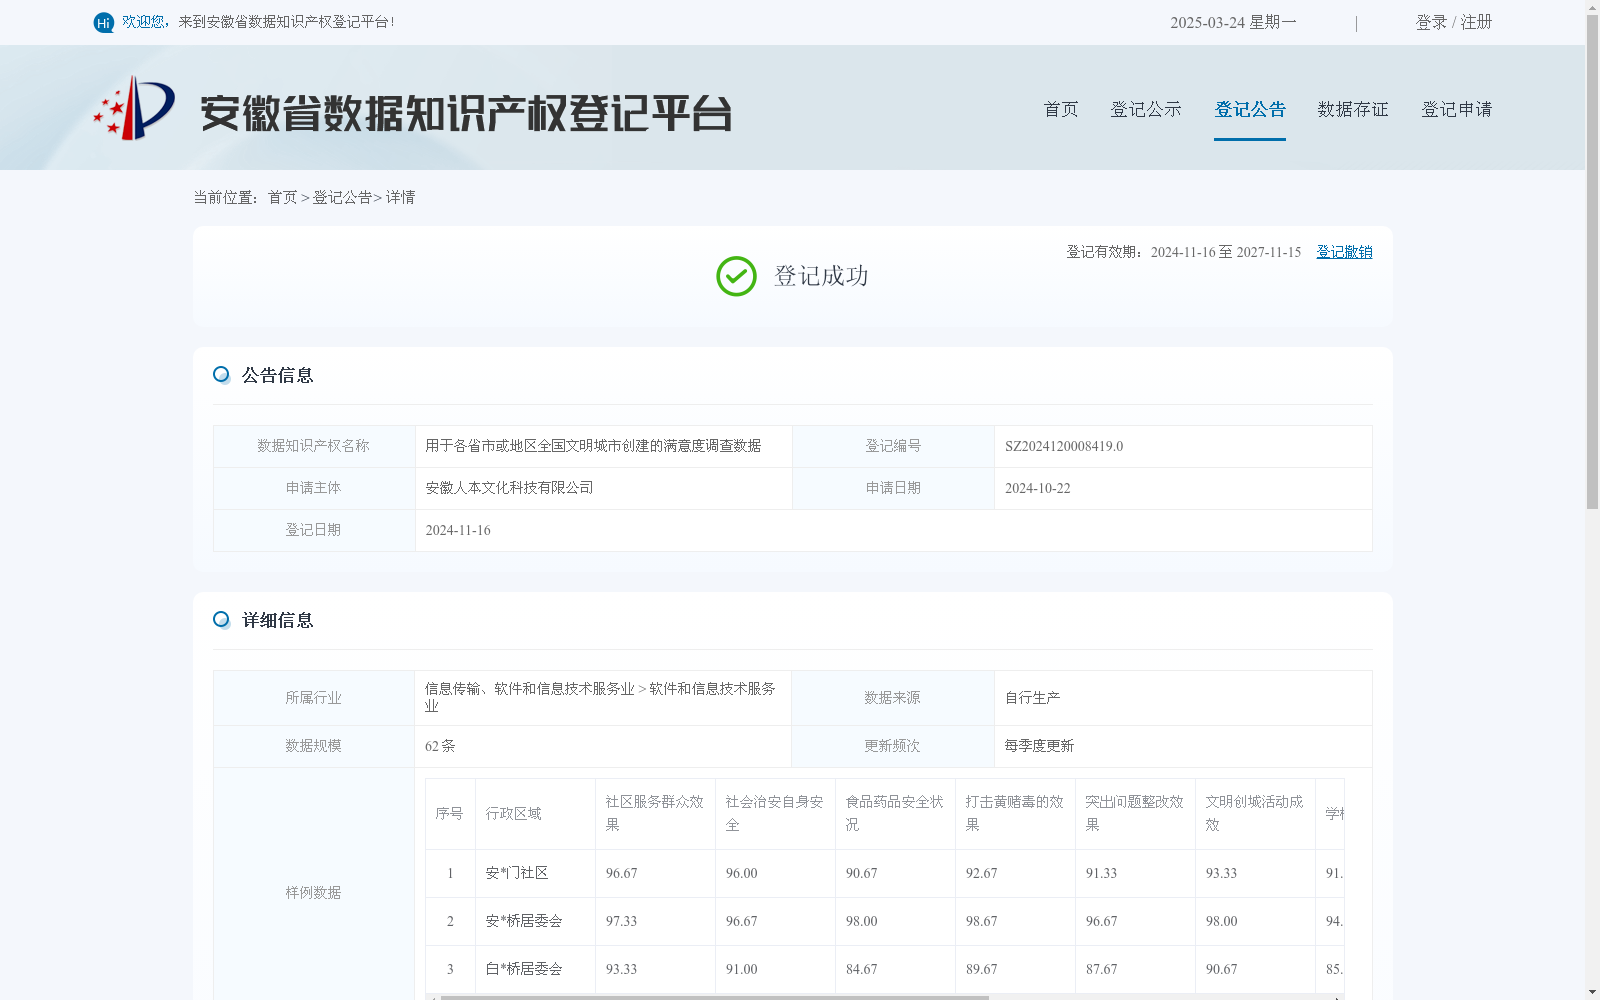The width and height of the screenshot is (1600, 1000).
Task: Click the 文明创城活动成效 column header
Action: point(1255,813)
